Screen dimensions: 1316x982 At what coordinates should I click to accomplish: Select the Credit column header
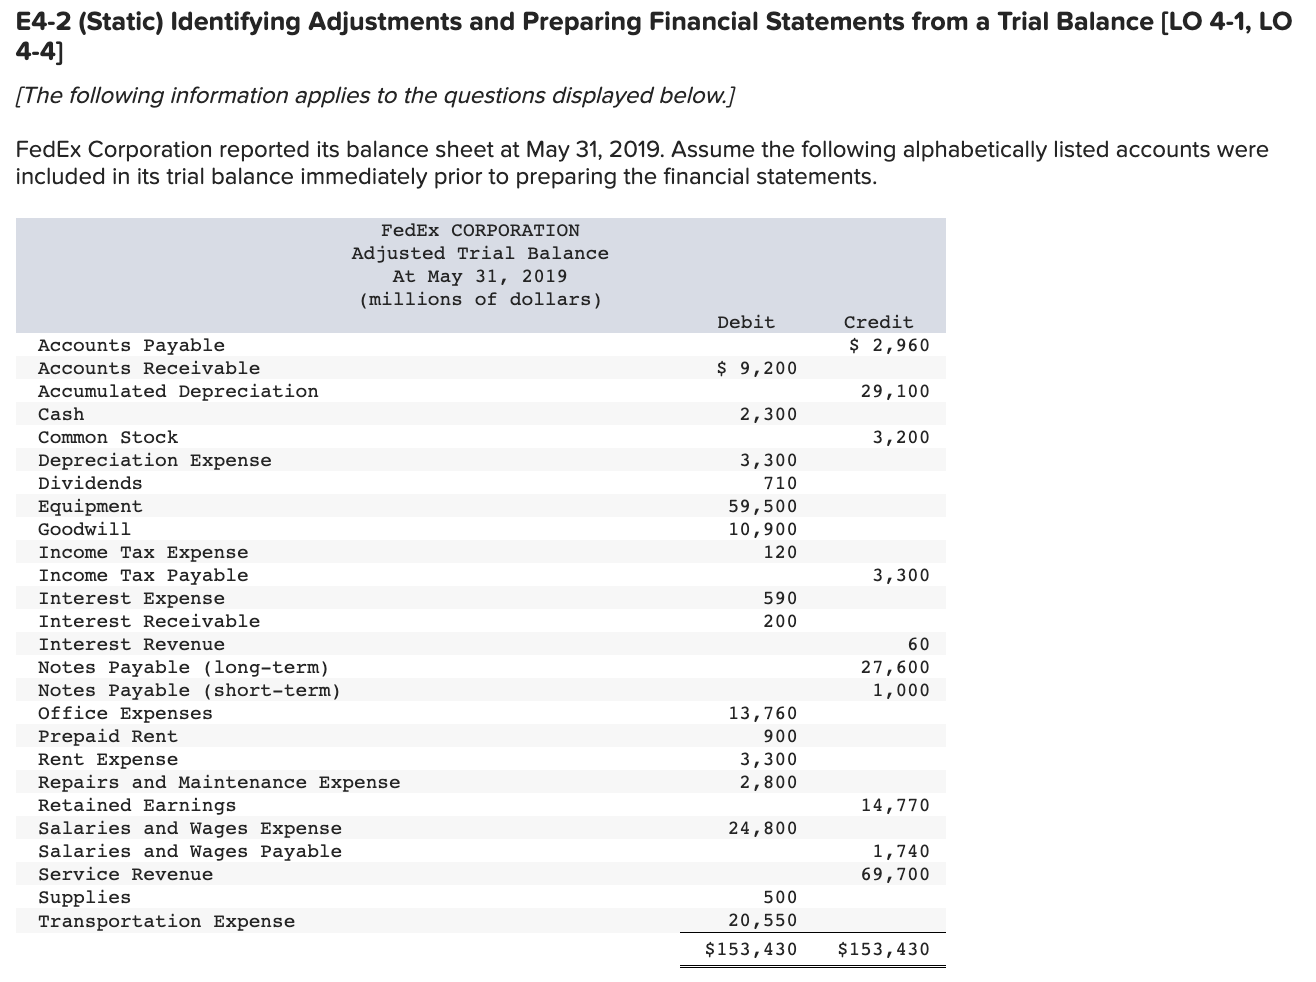tap(878, 322)
